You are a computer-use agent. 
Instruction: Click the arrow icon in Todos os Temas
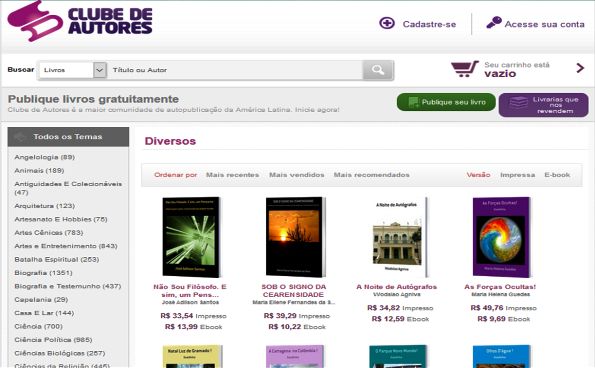coord(20,137)
